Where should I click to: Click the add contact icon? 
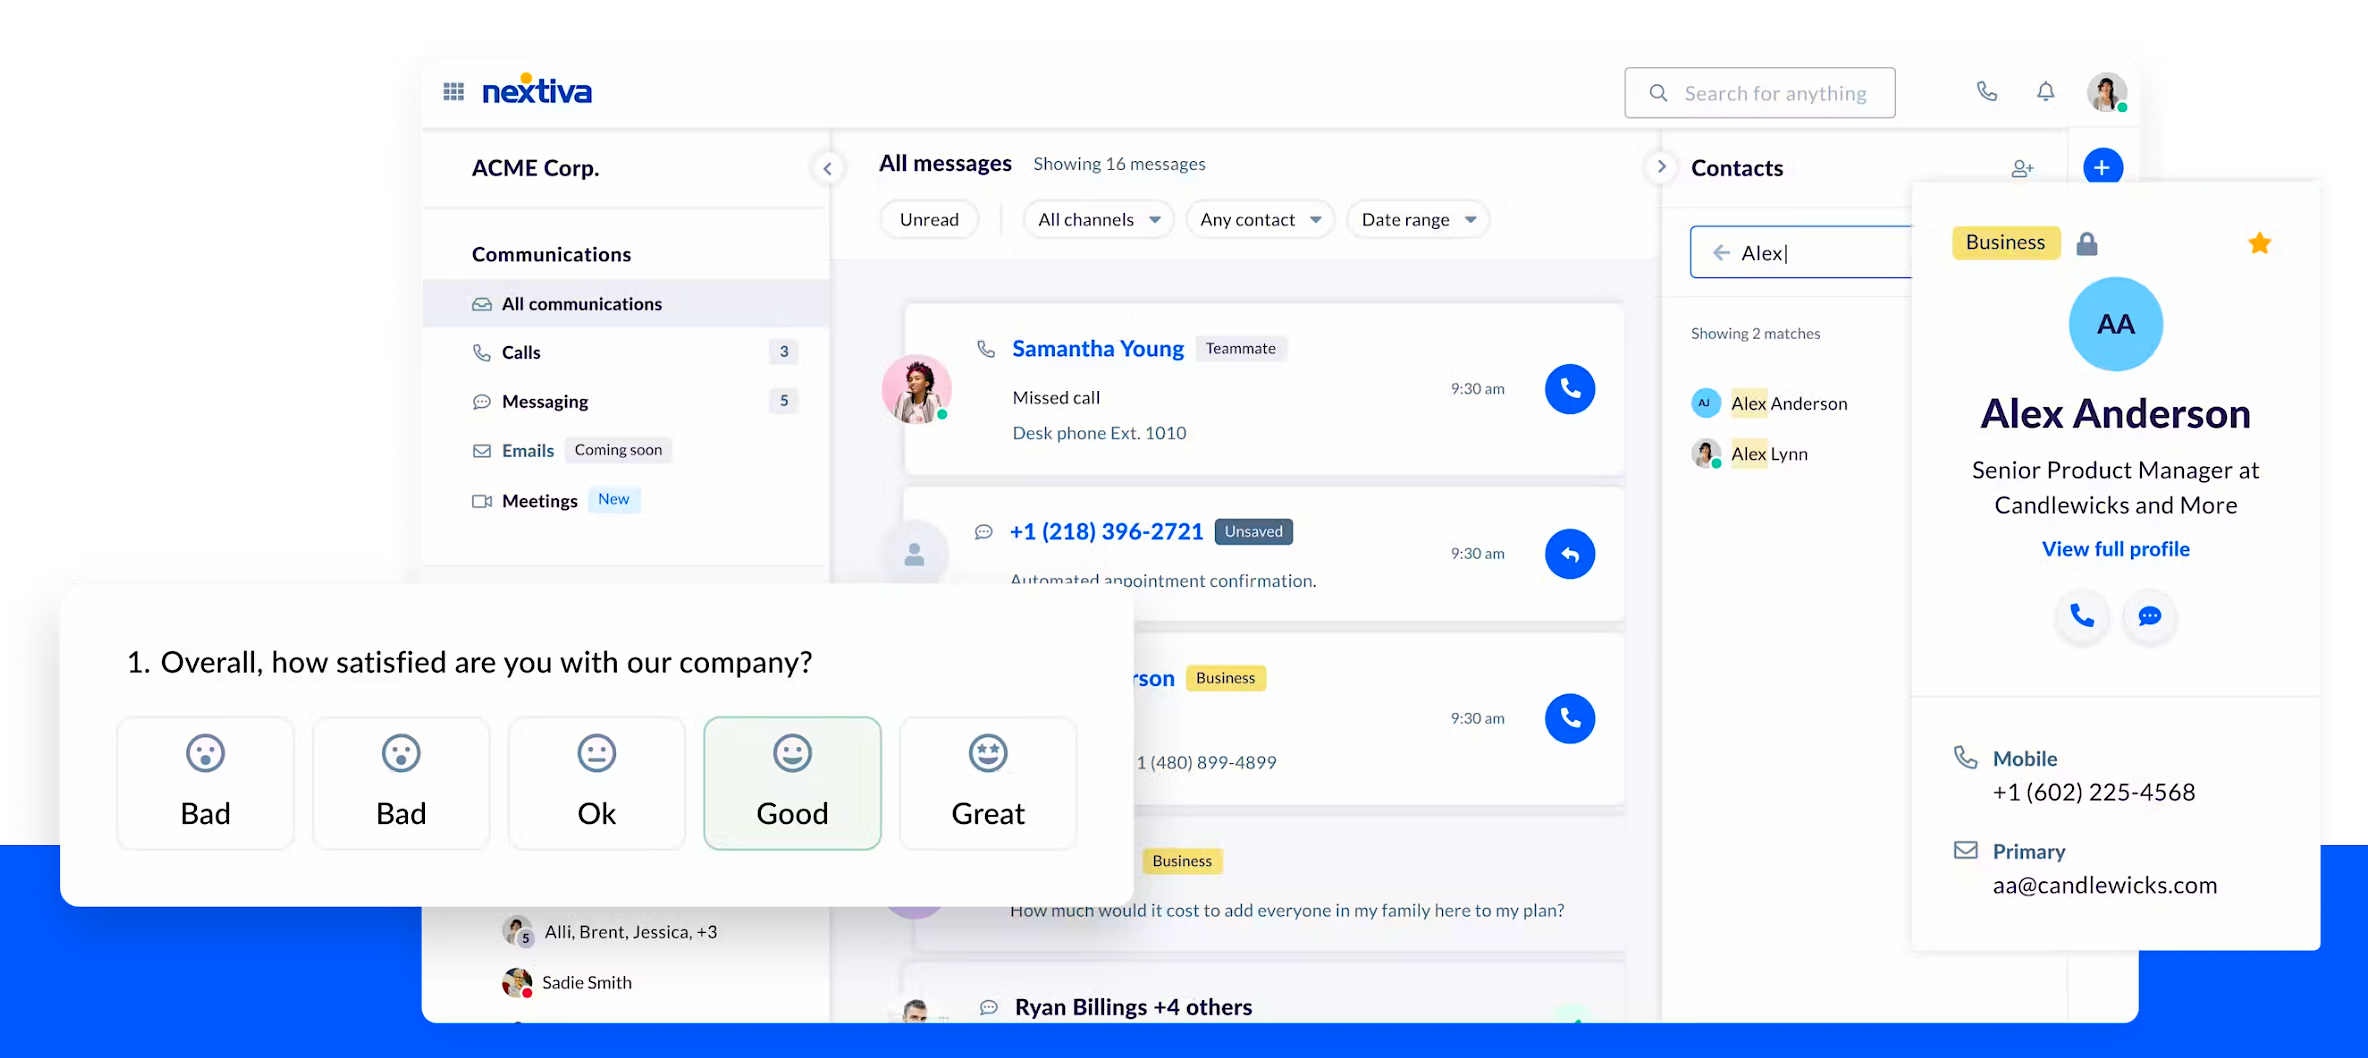coord(2022,169)
